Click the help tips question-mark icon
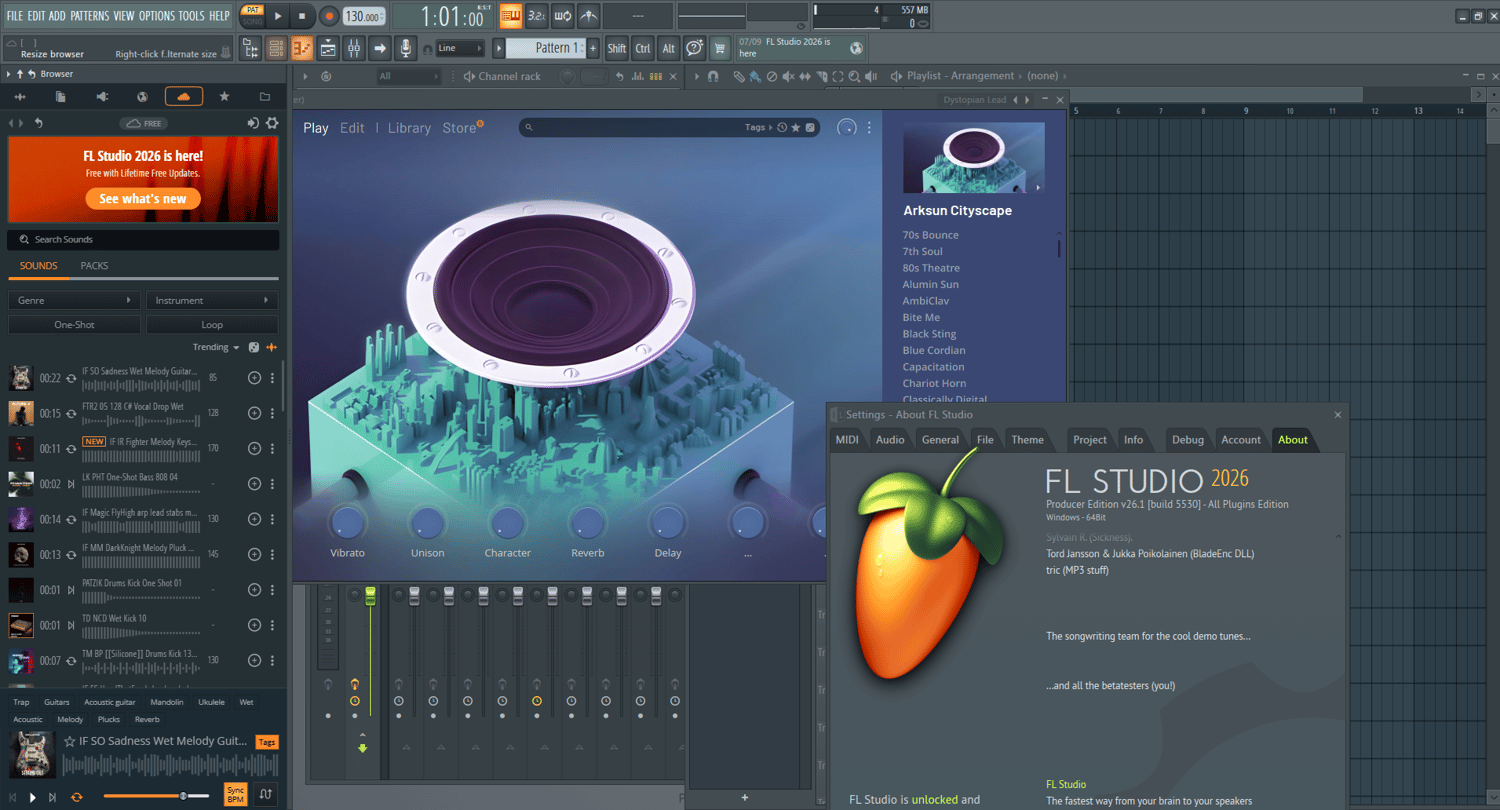The image size is (1500, 810). [694, 48]
